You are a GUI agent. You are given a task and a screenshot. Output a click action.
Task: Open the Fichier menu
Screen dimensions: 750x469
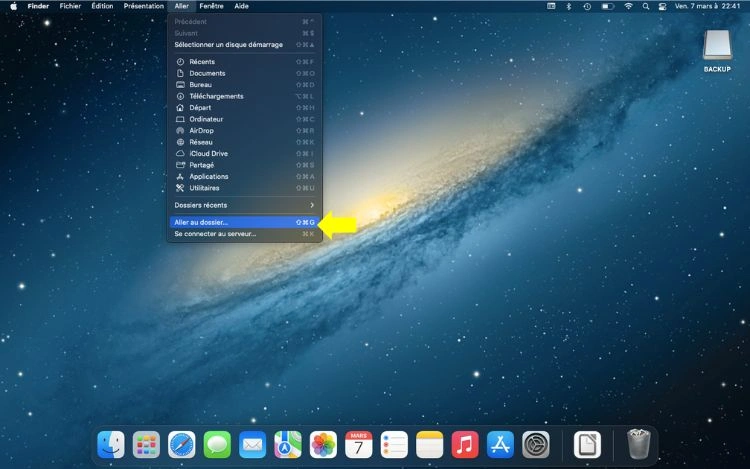coord(70,6)
